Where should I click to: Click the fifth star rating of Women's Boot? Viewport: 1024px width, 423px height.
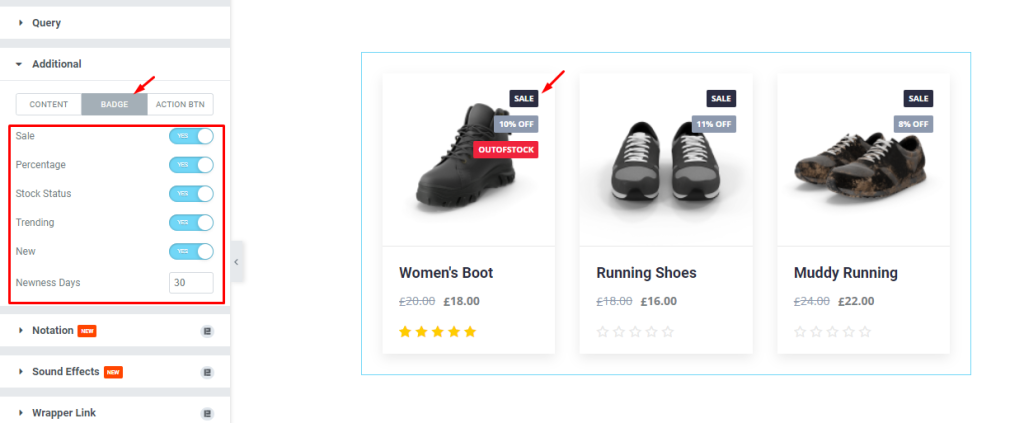(x=470, y=332)
